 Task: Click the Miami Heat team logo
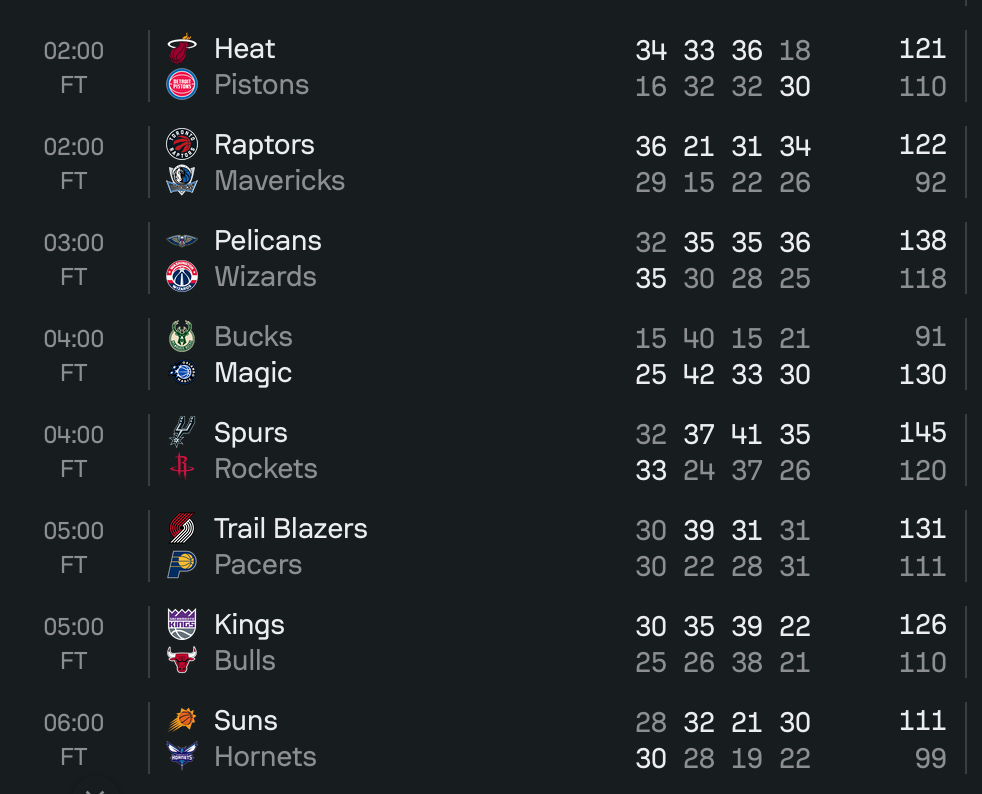[182, 49]
